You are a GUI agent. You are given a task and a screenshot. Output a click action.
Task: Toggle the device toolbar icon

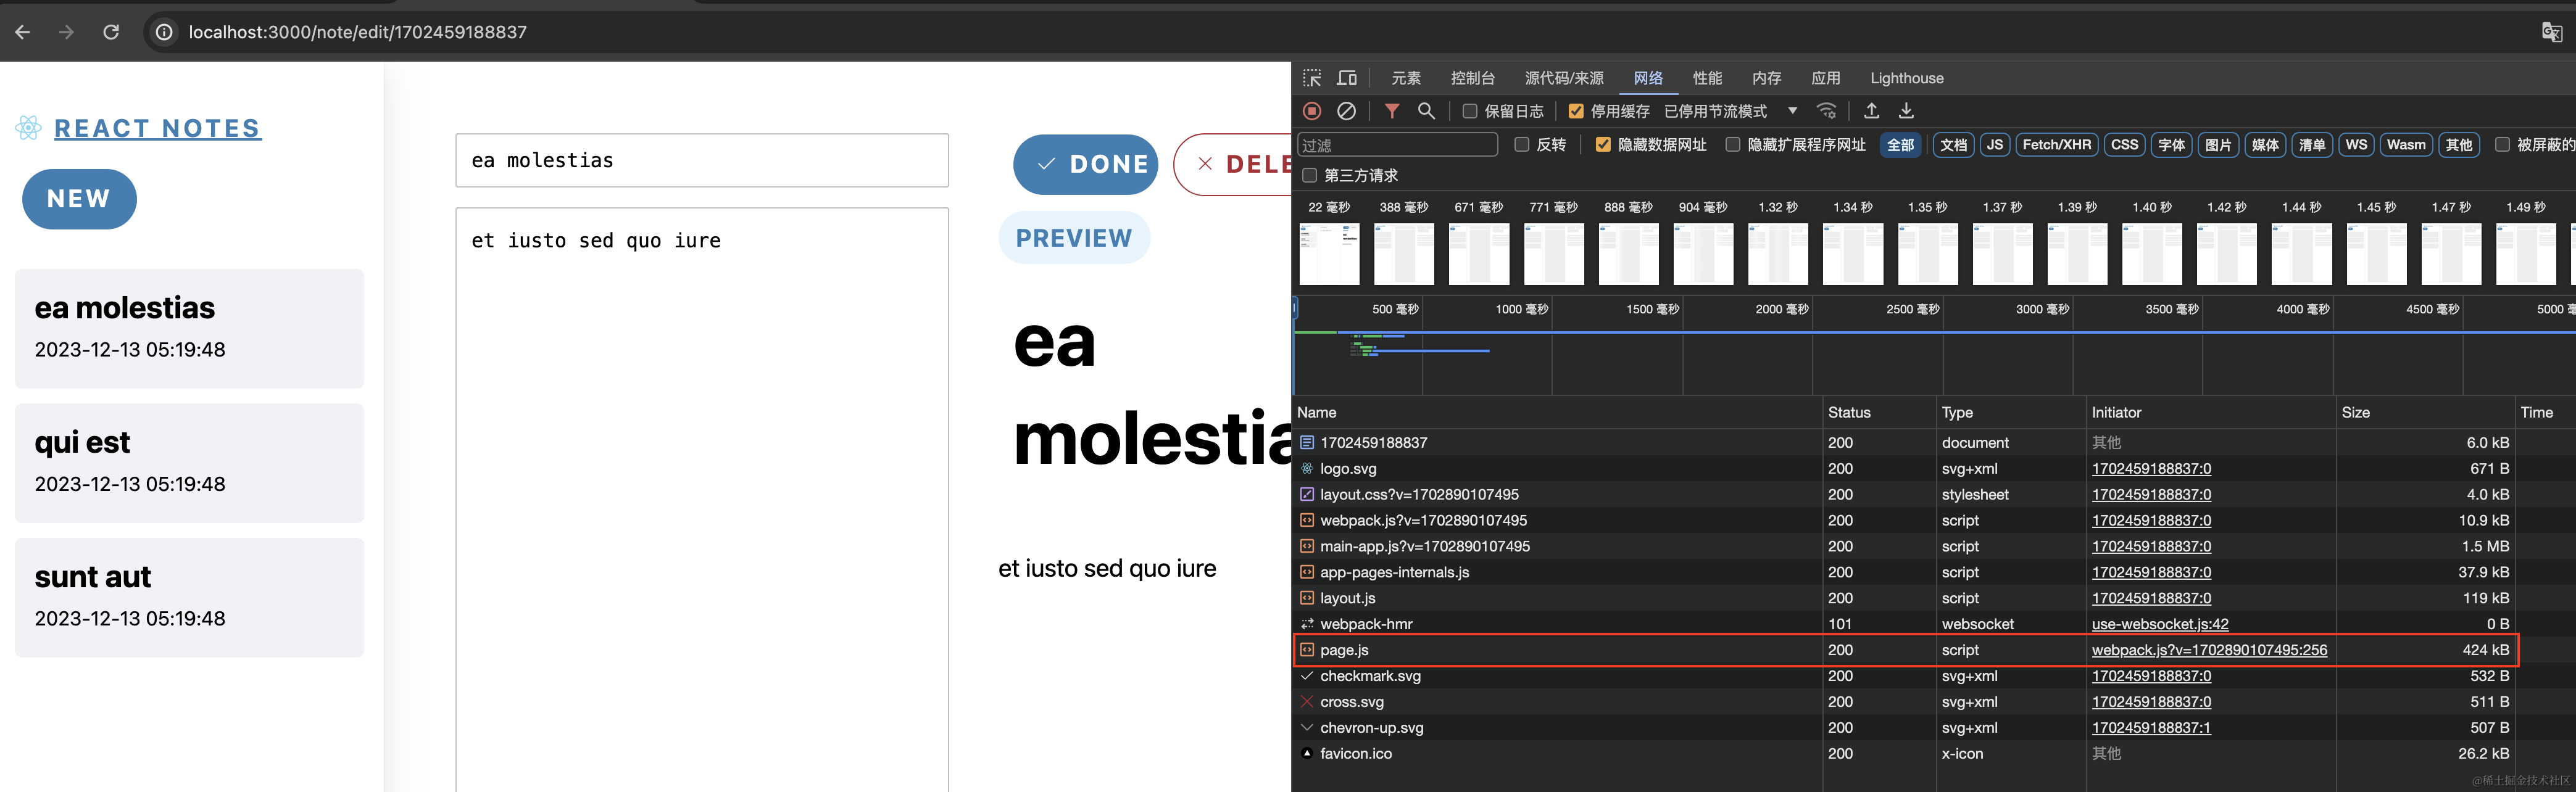tap(1347, 78)
